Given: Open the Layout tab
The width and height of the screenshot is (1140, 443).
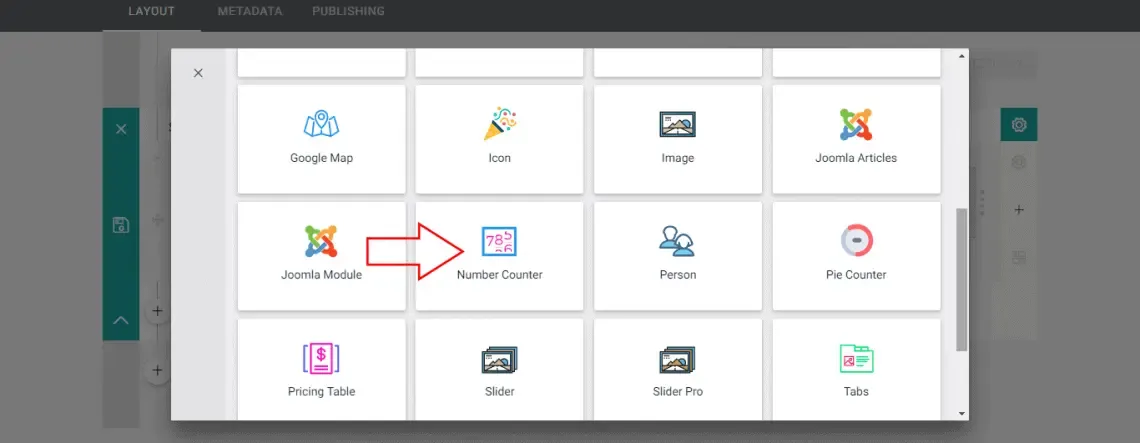Looking at the screenshot, I should [x=151, y=12].
